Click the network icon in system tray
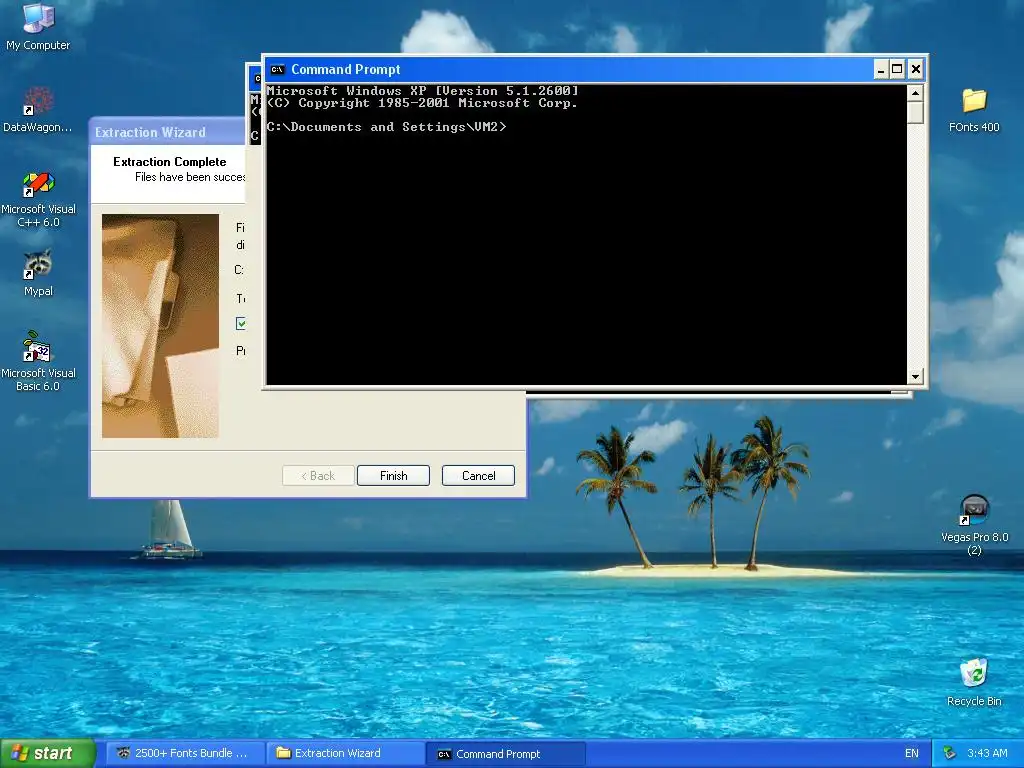Image resolution: width=1024 pixels, height=768 pixels. [950, 753]
